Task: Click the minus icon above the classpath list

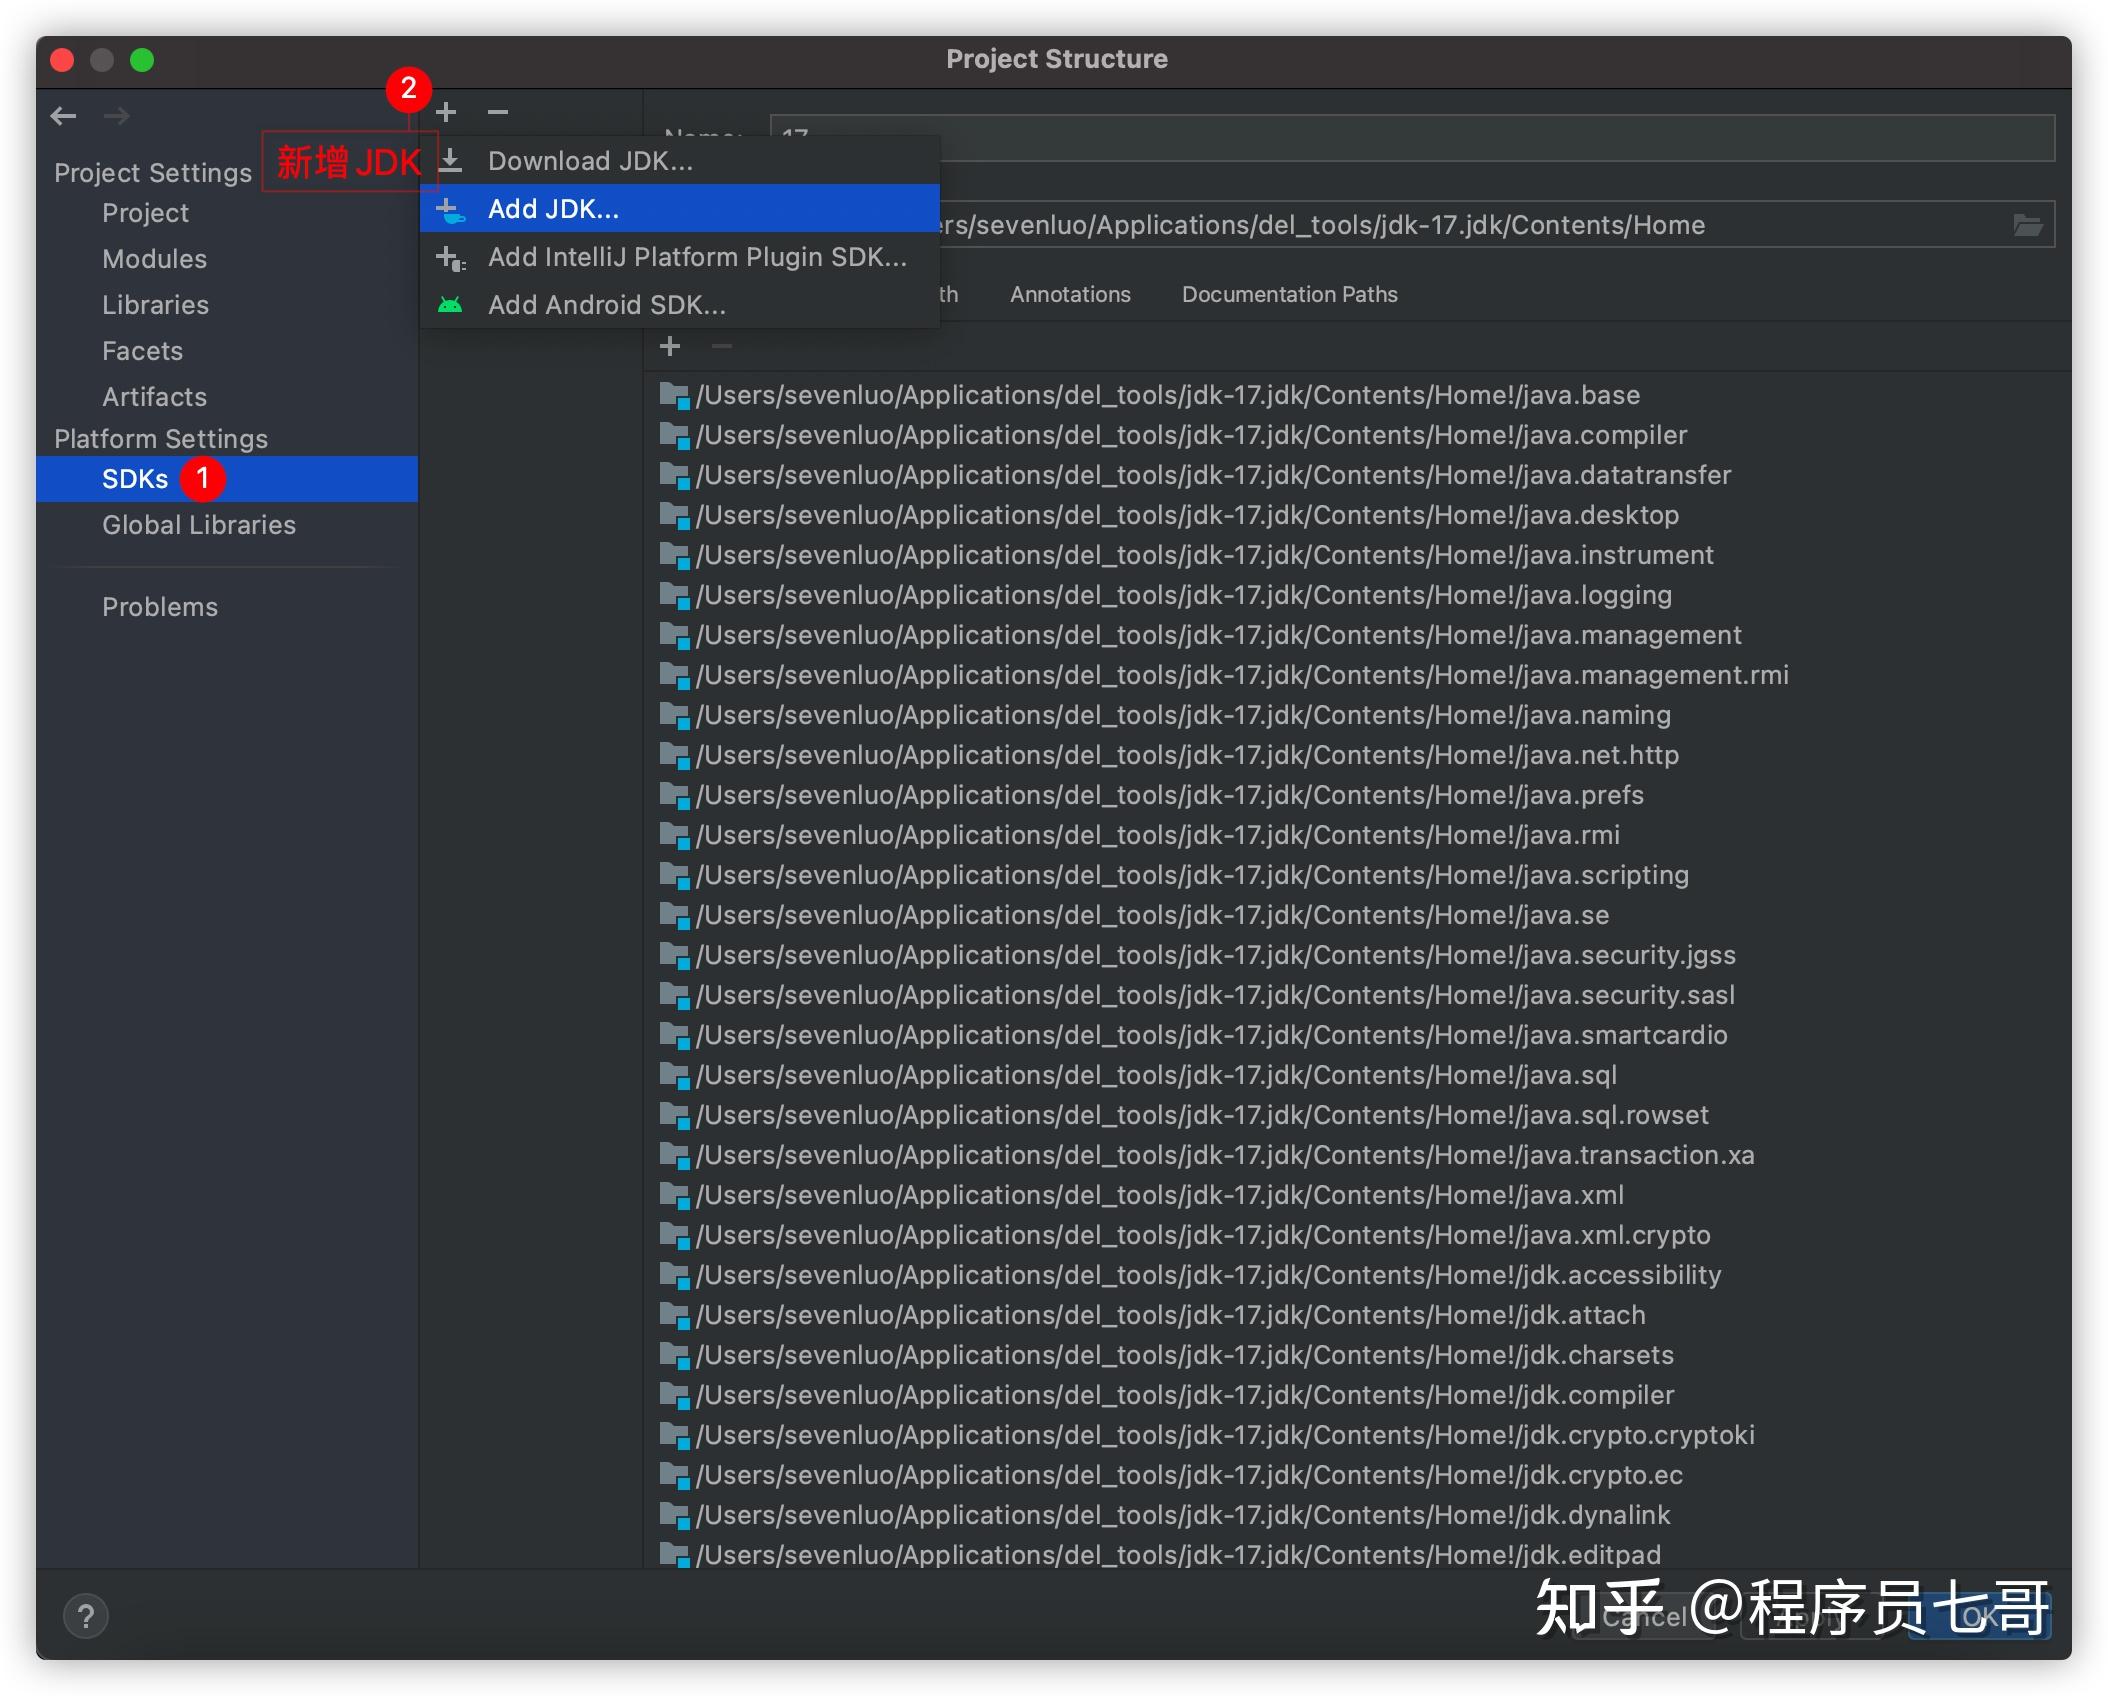Action: 720,346
